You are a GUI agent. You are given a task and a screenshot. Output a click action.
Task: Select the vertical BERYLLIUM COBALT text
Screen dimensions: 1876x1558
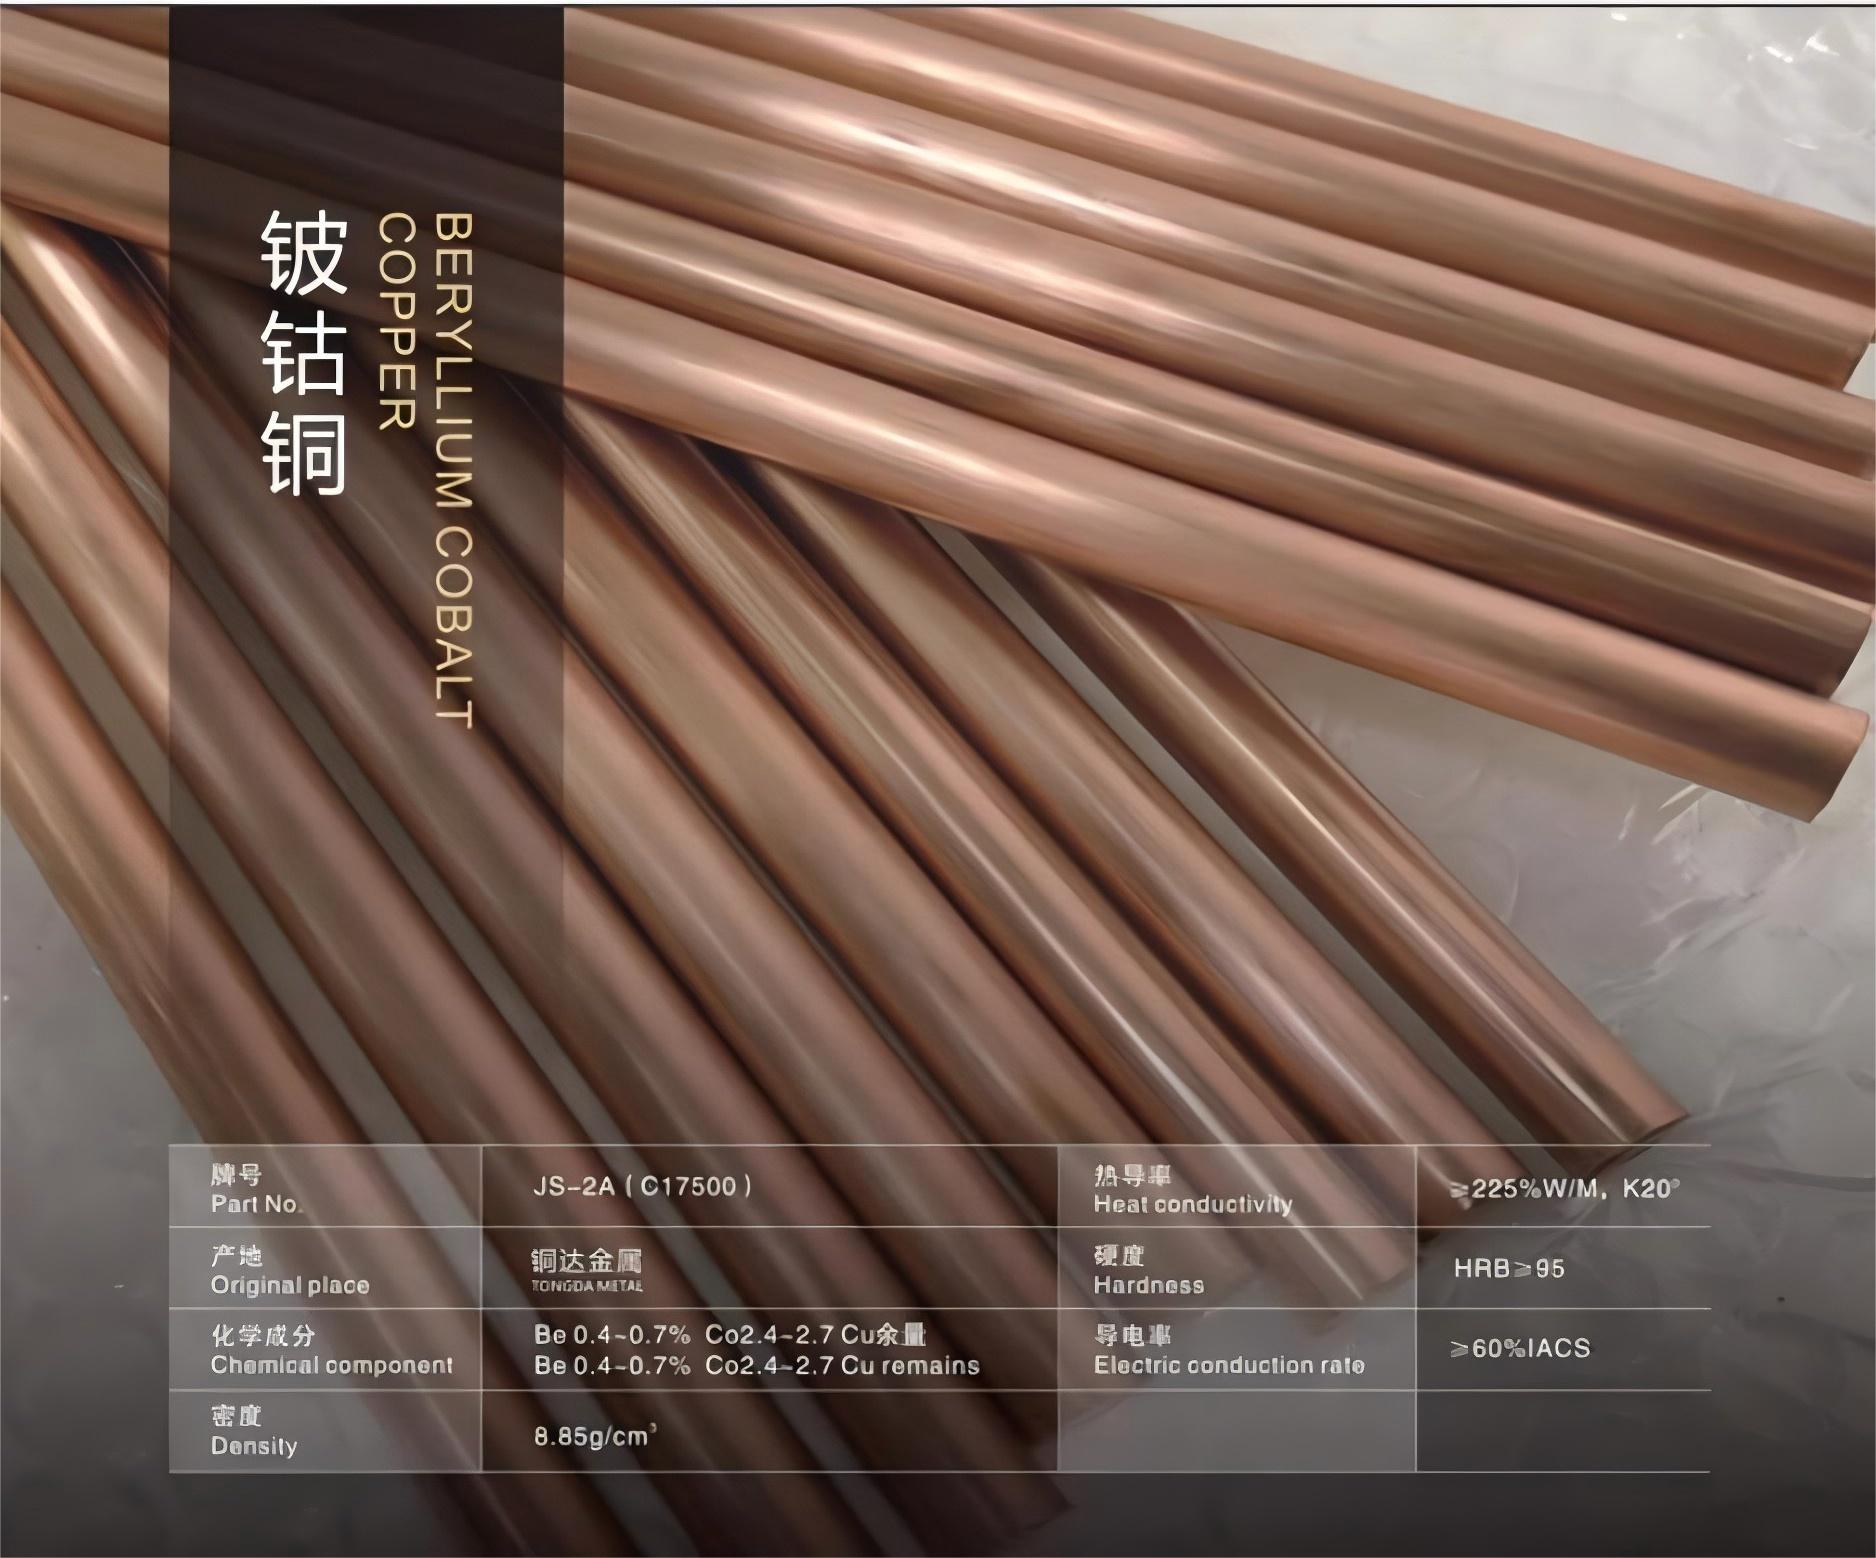452,470
